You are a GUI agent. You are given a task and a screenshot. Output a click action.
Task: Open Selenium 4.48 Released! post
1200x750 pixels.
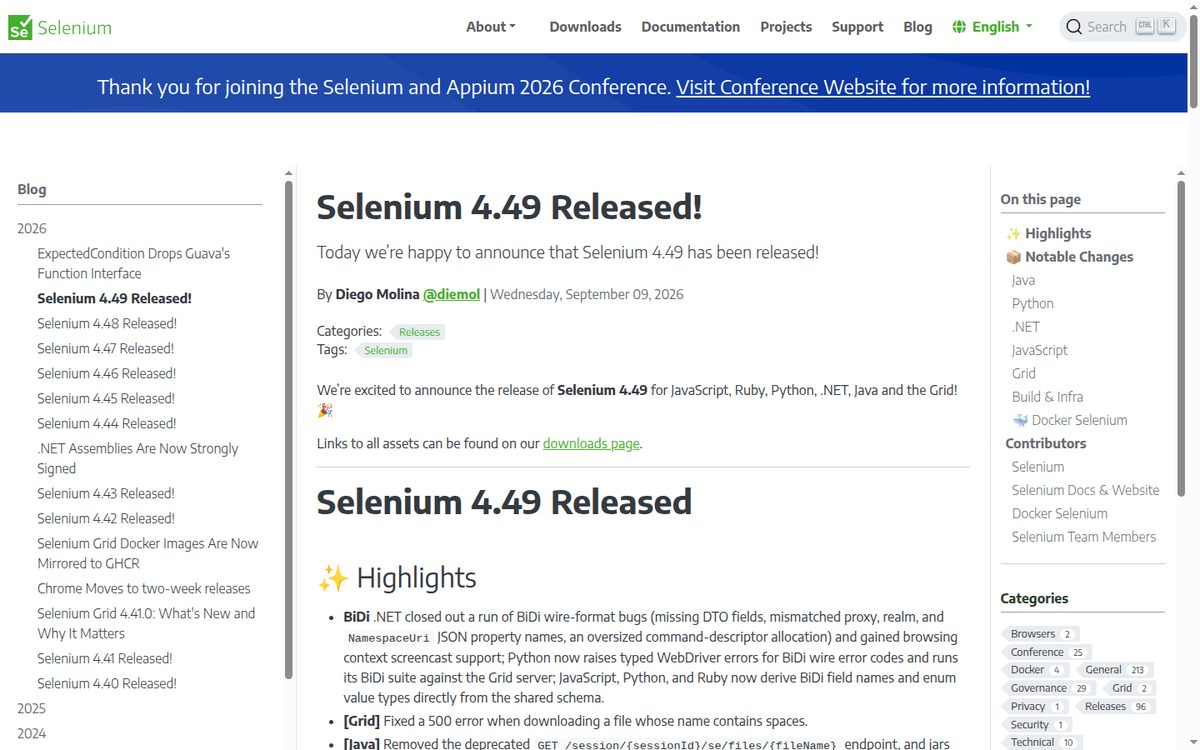(107, 323)
